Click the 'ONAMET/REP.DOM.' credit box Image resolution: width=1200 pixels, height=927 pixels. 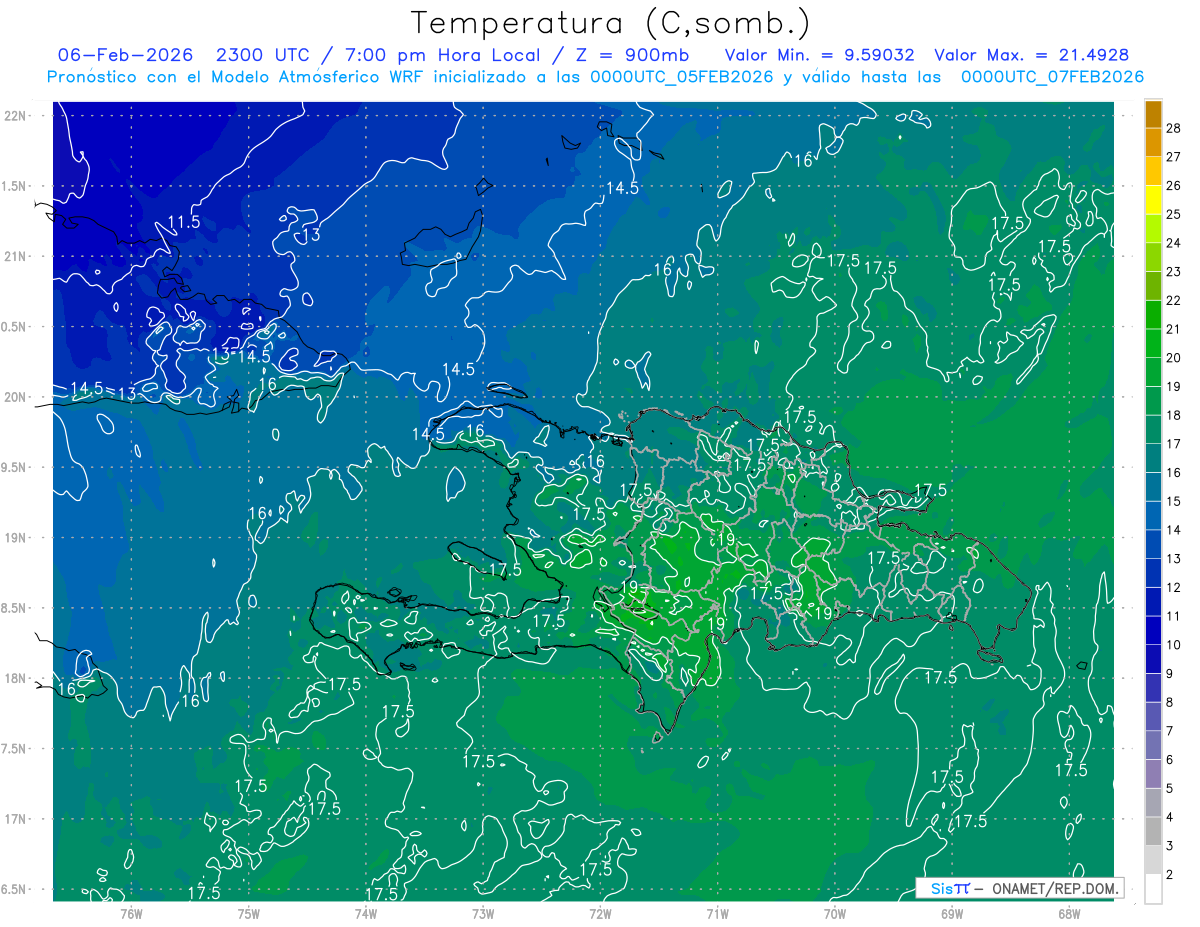coord(1018,888)
